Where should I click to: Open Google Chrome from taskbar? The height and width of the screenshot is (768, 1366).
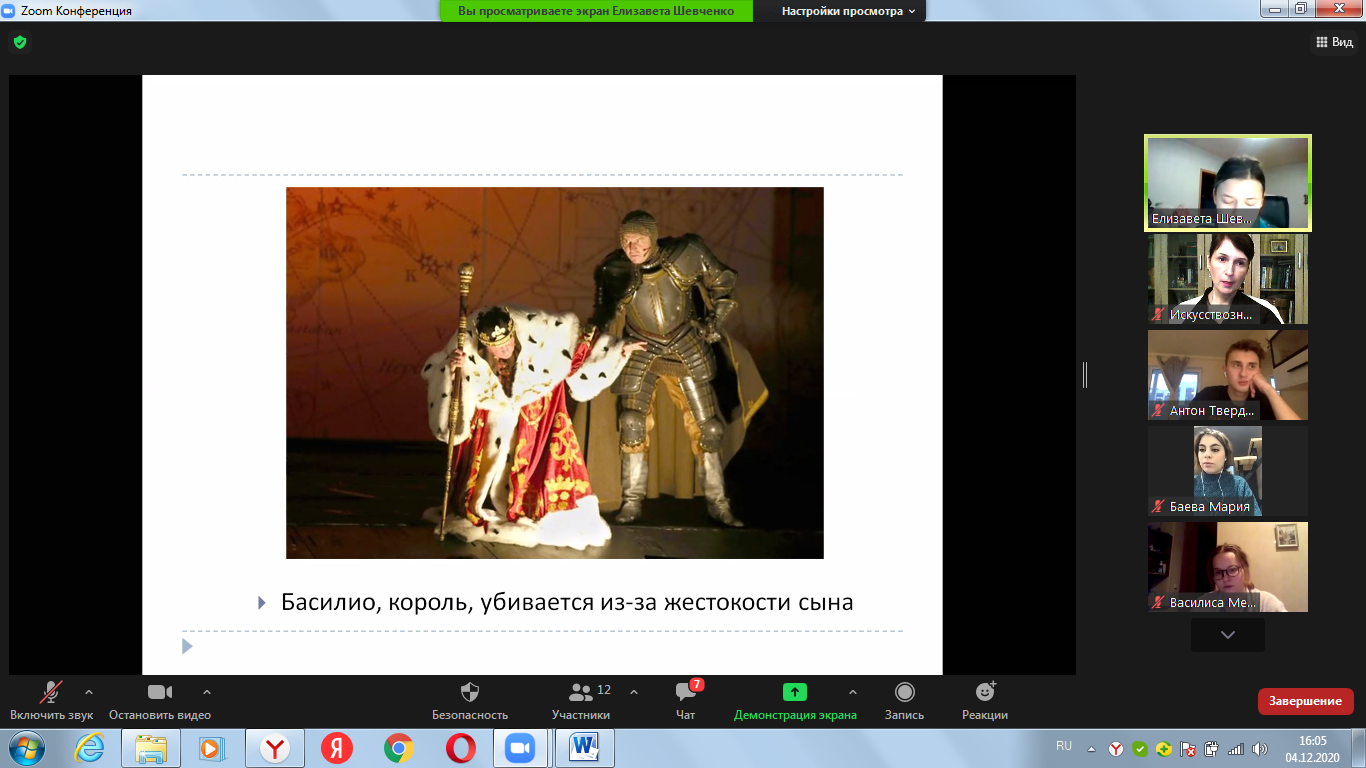pyautogui.click(x=398, y=748)
